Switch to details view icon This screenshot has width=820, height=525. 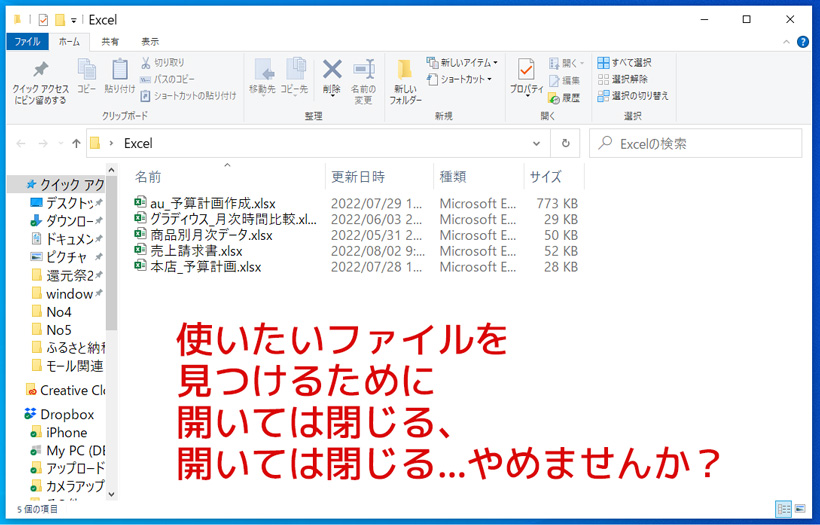point(783,508)
